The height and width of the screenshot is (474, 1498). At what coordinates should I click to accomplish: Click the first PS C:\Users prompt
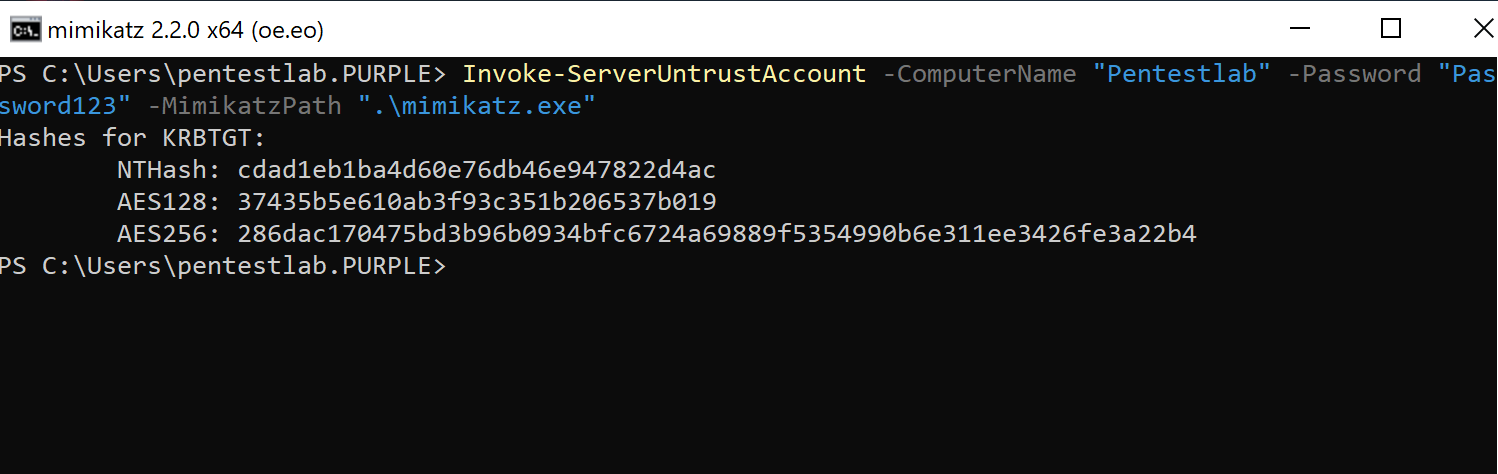pos(222,74)
